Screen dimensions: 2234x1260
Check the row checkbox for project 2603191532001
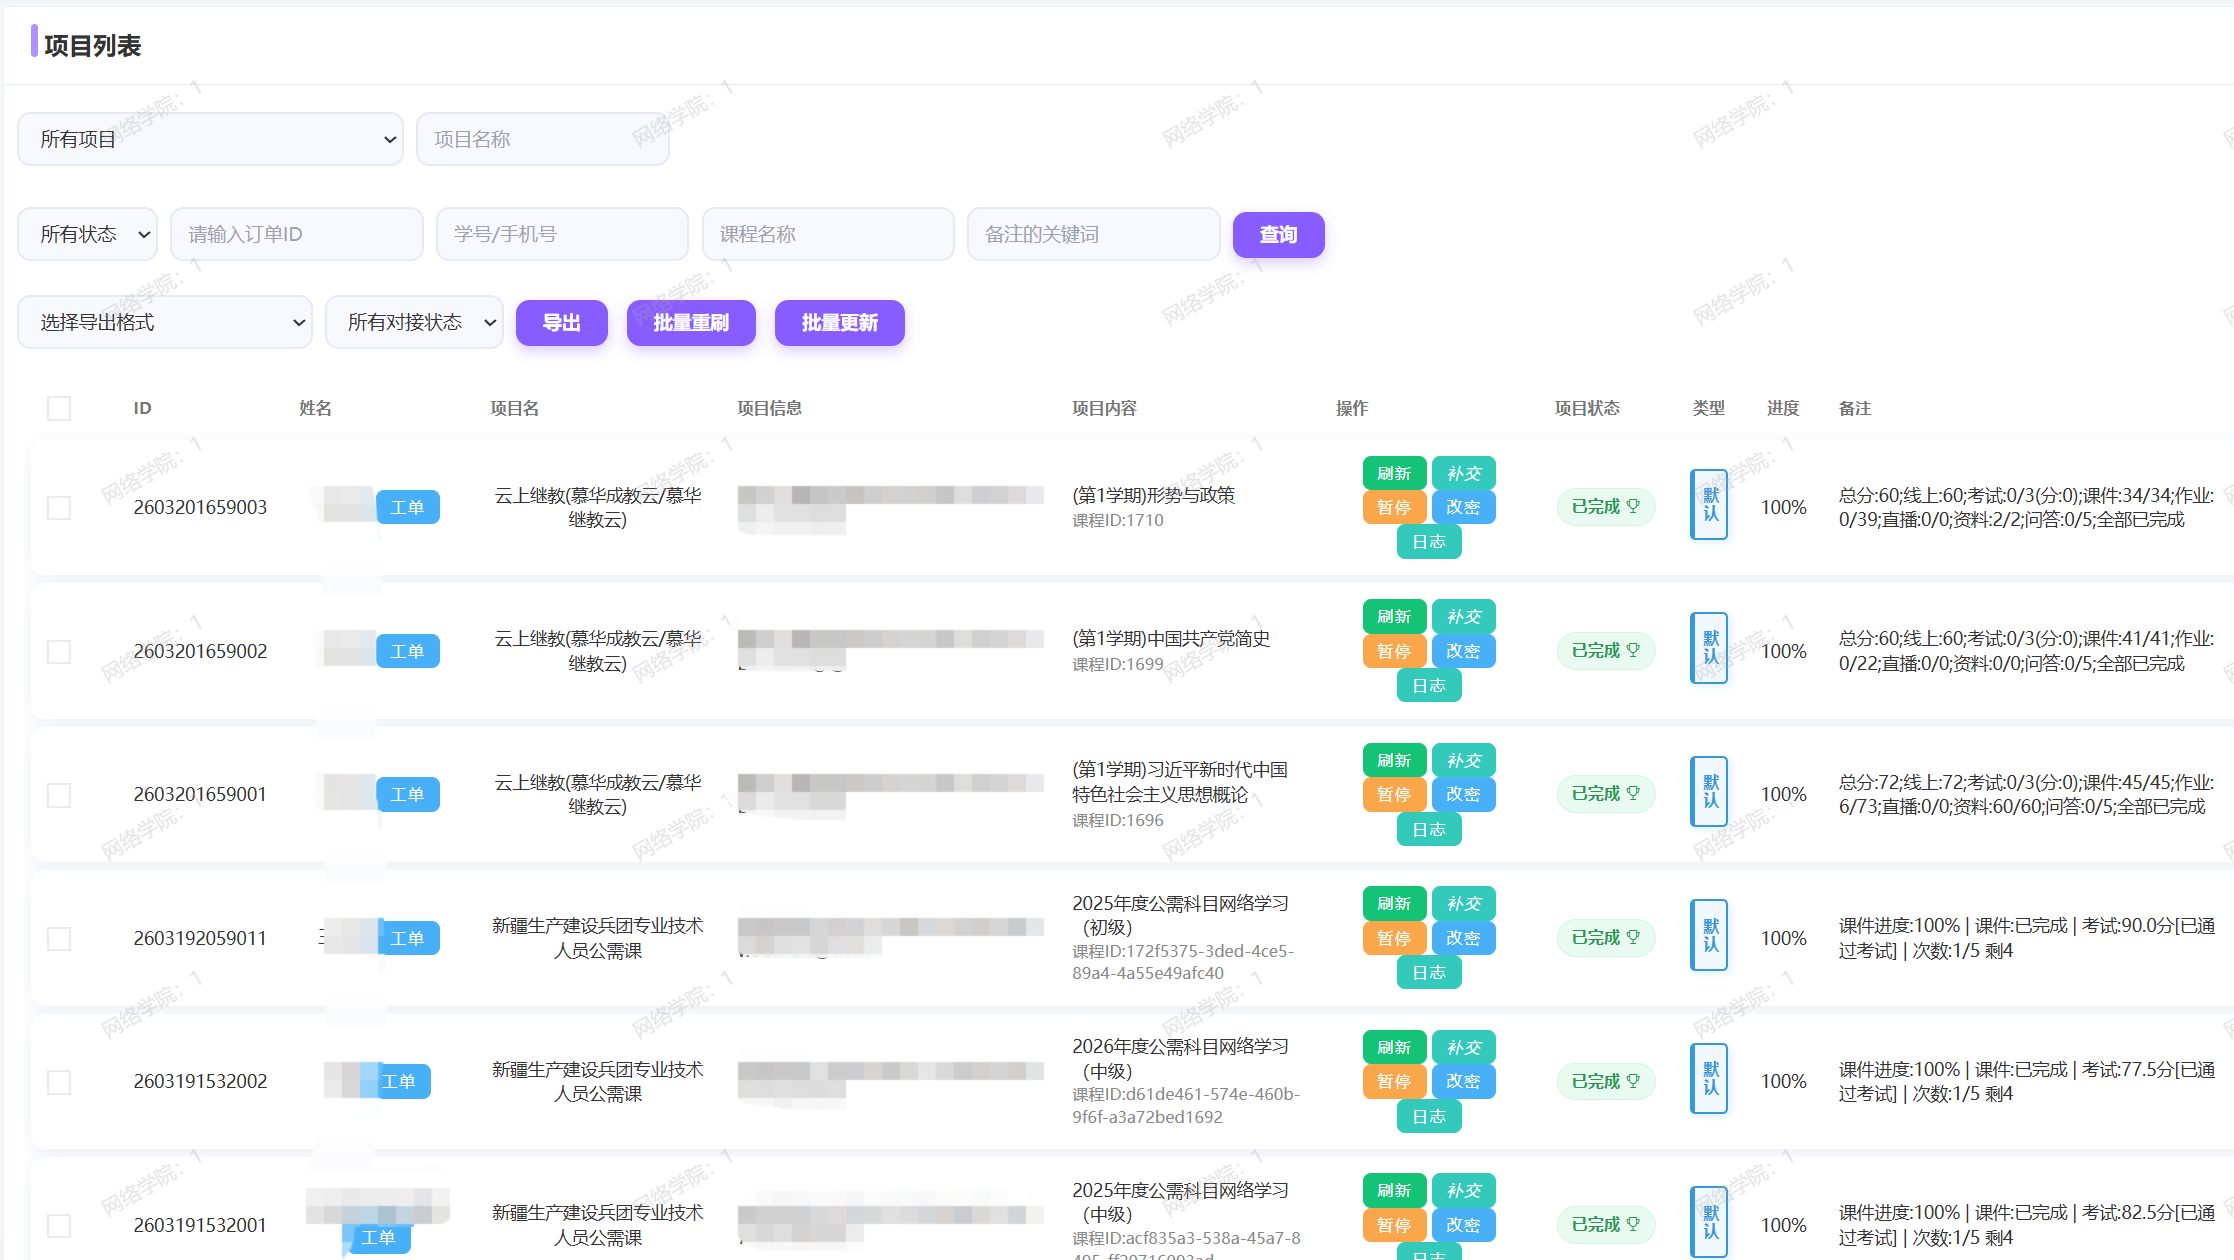[58, 1225]
